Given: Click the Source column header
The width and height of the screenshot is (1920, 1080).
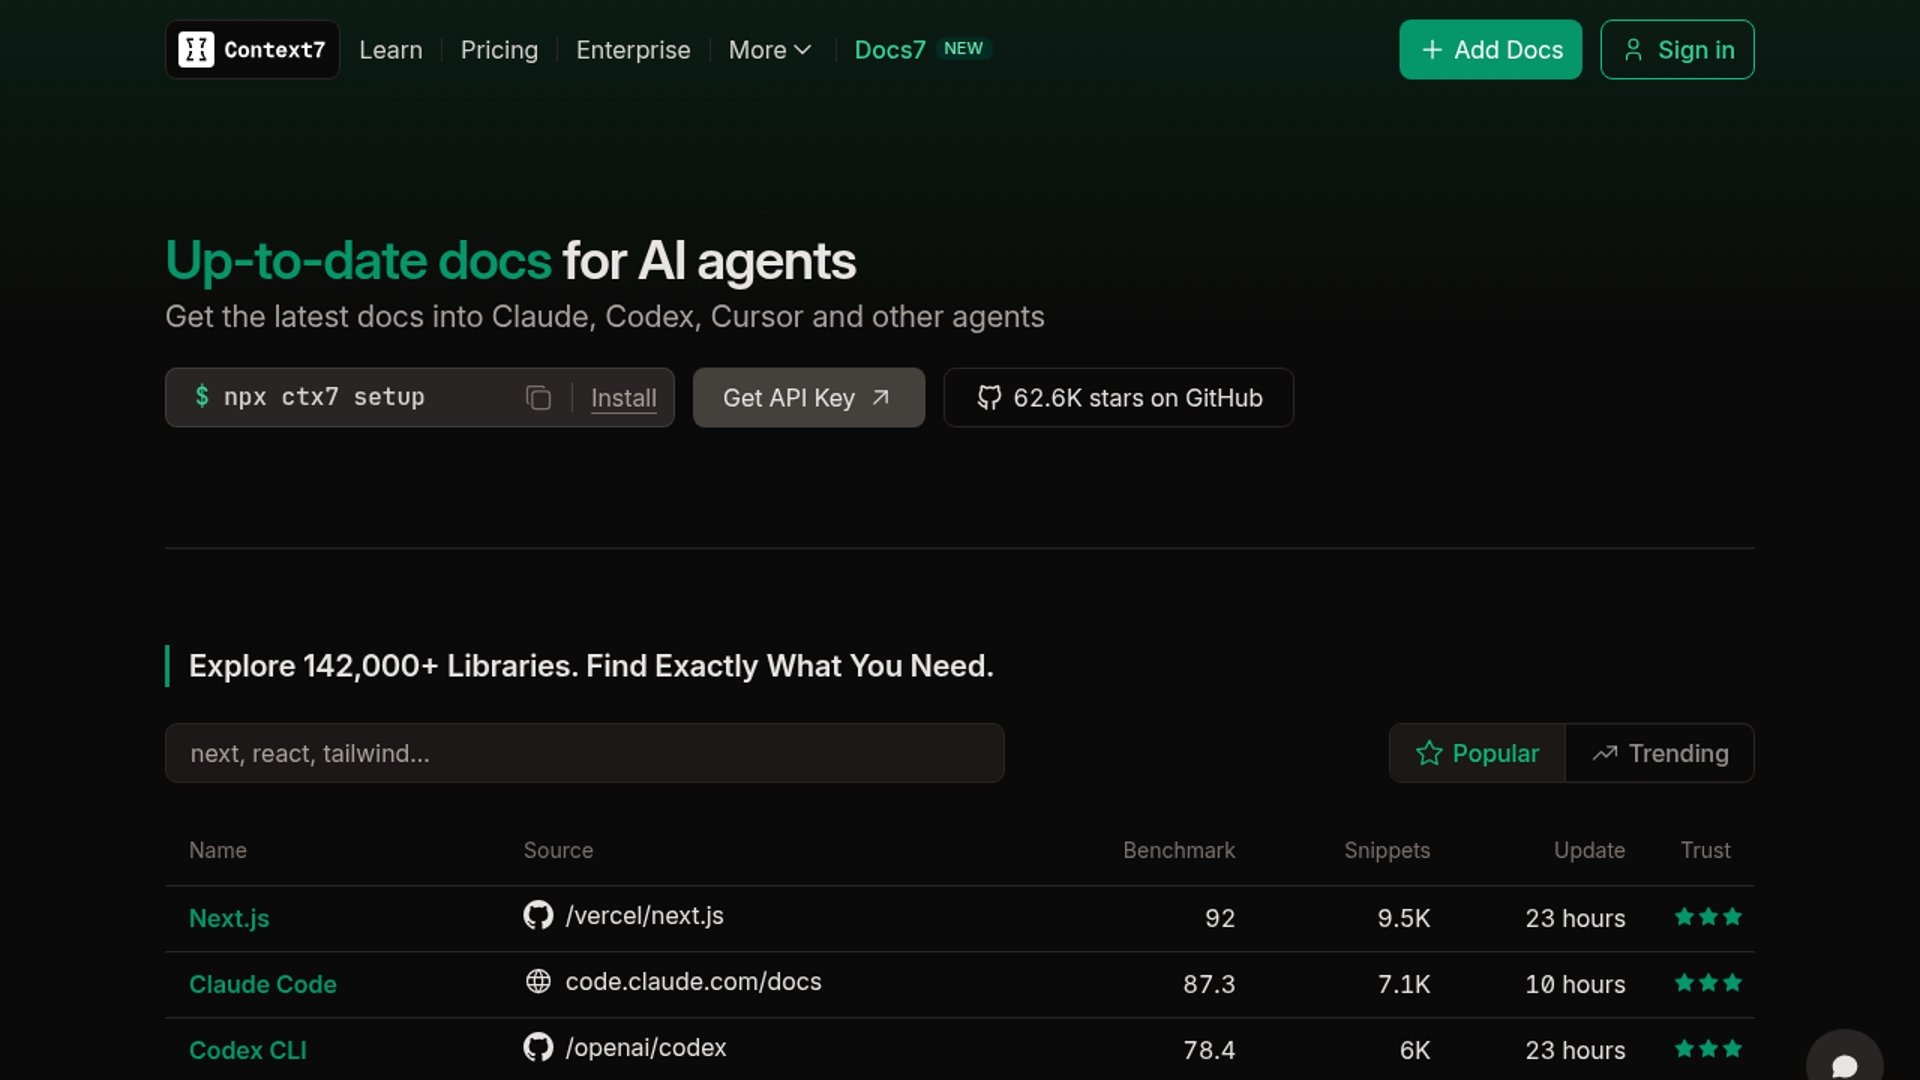Looking at the screenshot, I should click(x=558, y=850).
